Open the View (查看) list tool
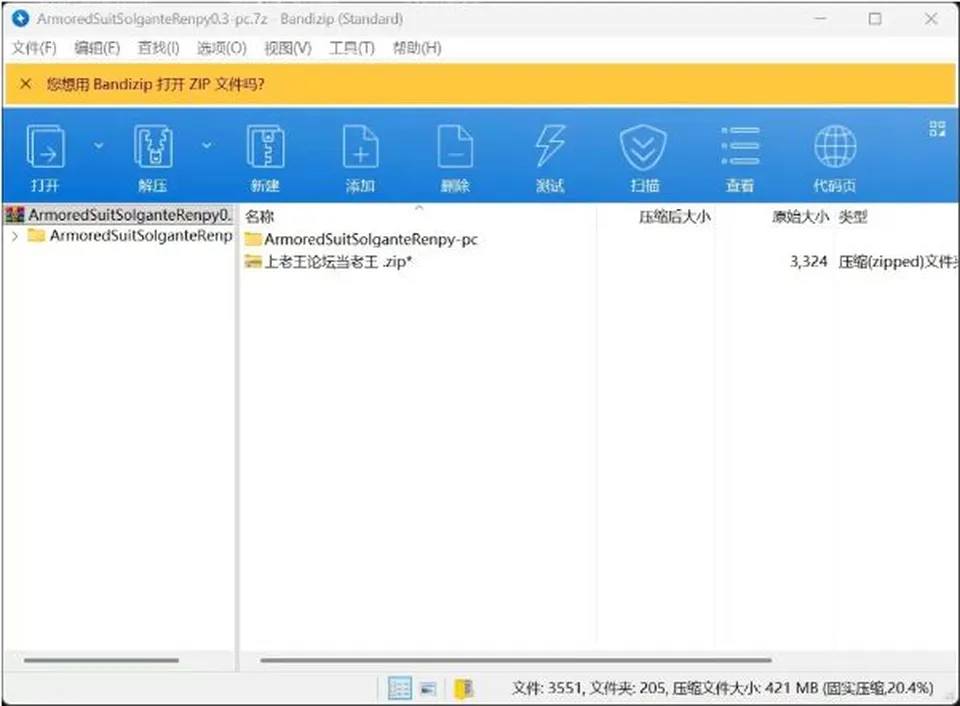The height and width of the screenshot is (706, 960). (x=740, y=146)
